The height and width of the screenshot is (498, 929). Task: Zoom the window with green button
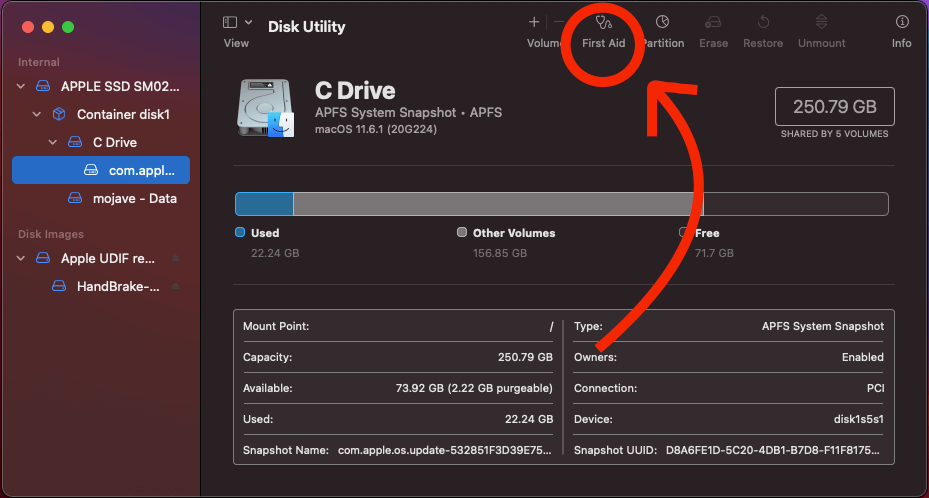pos(68,27)
